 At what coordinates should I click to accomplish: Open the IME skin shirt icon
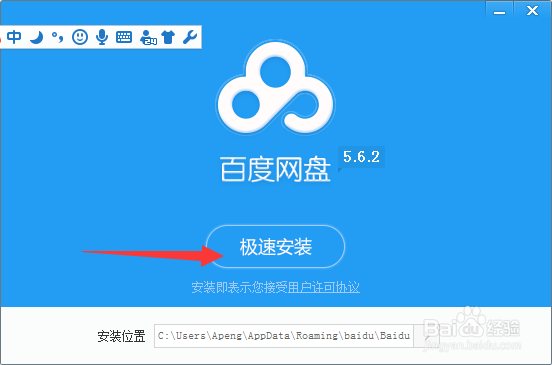168,37
